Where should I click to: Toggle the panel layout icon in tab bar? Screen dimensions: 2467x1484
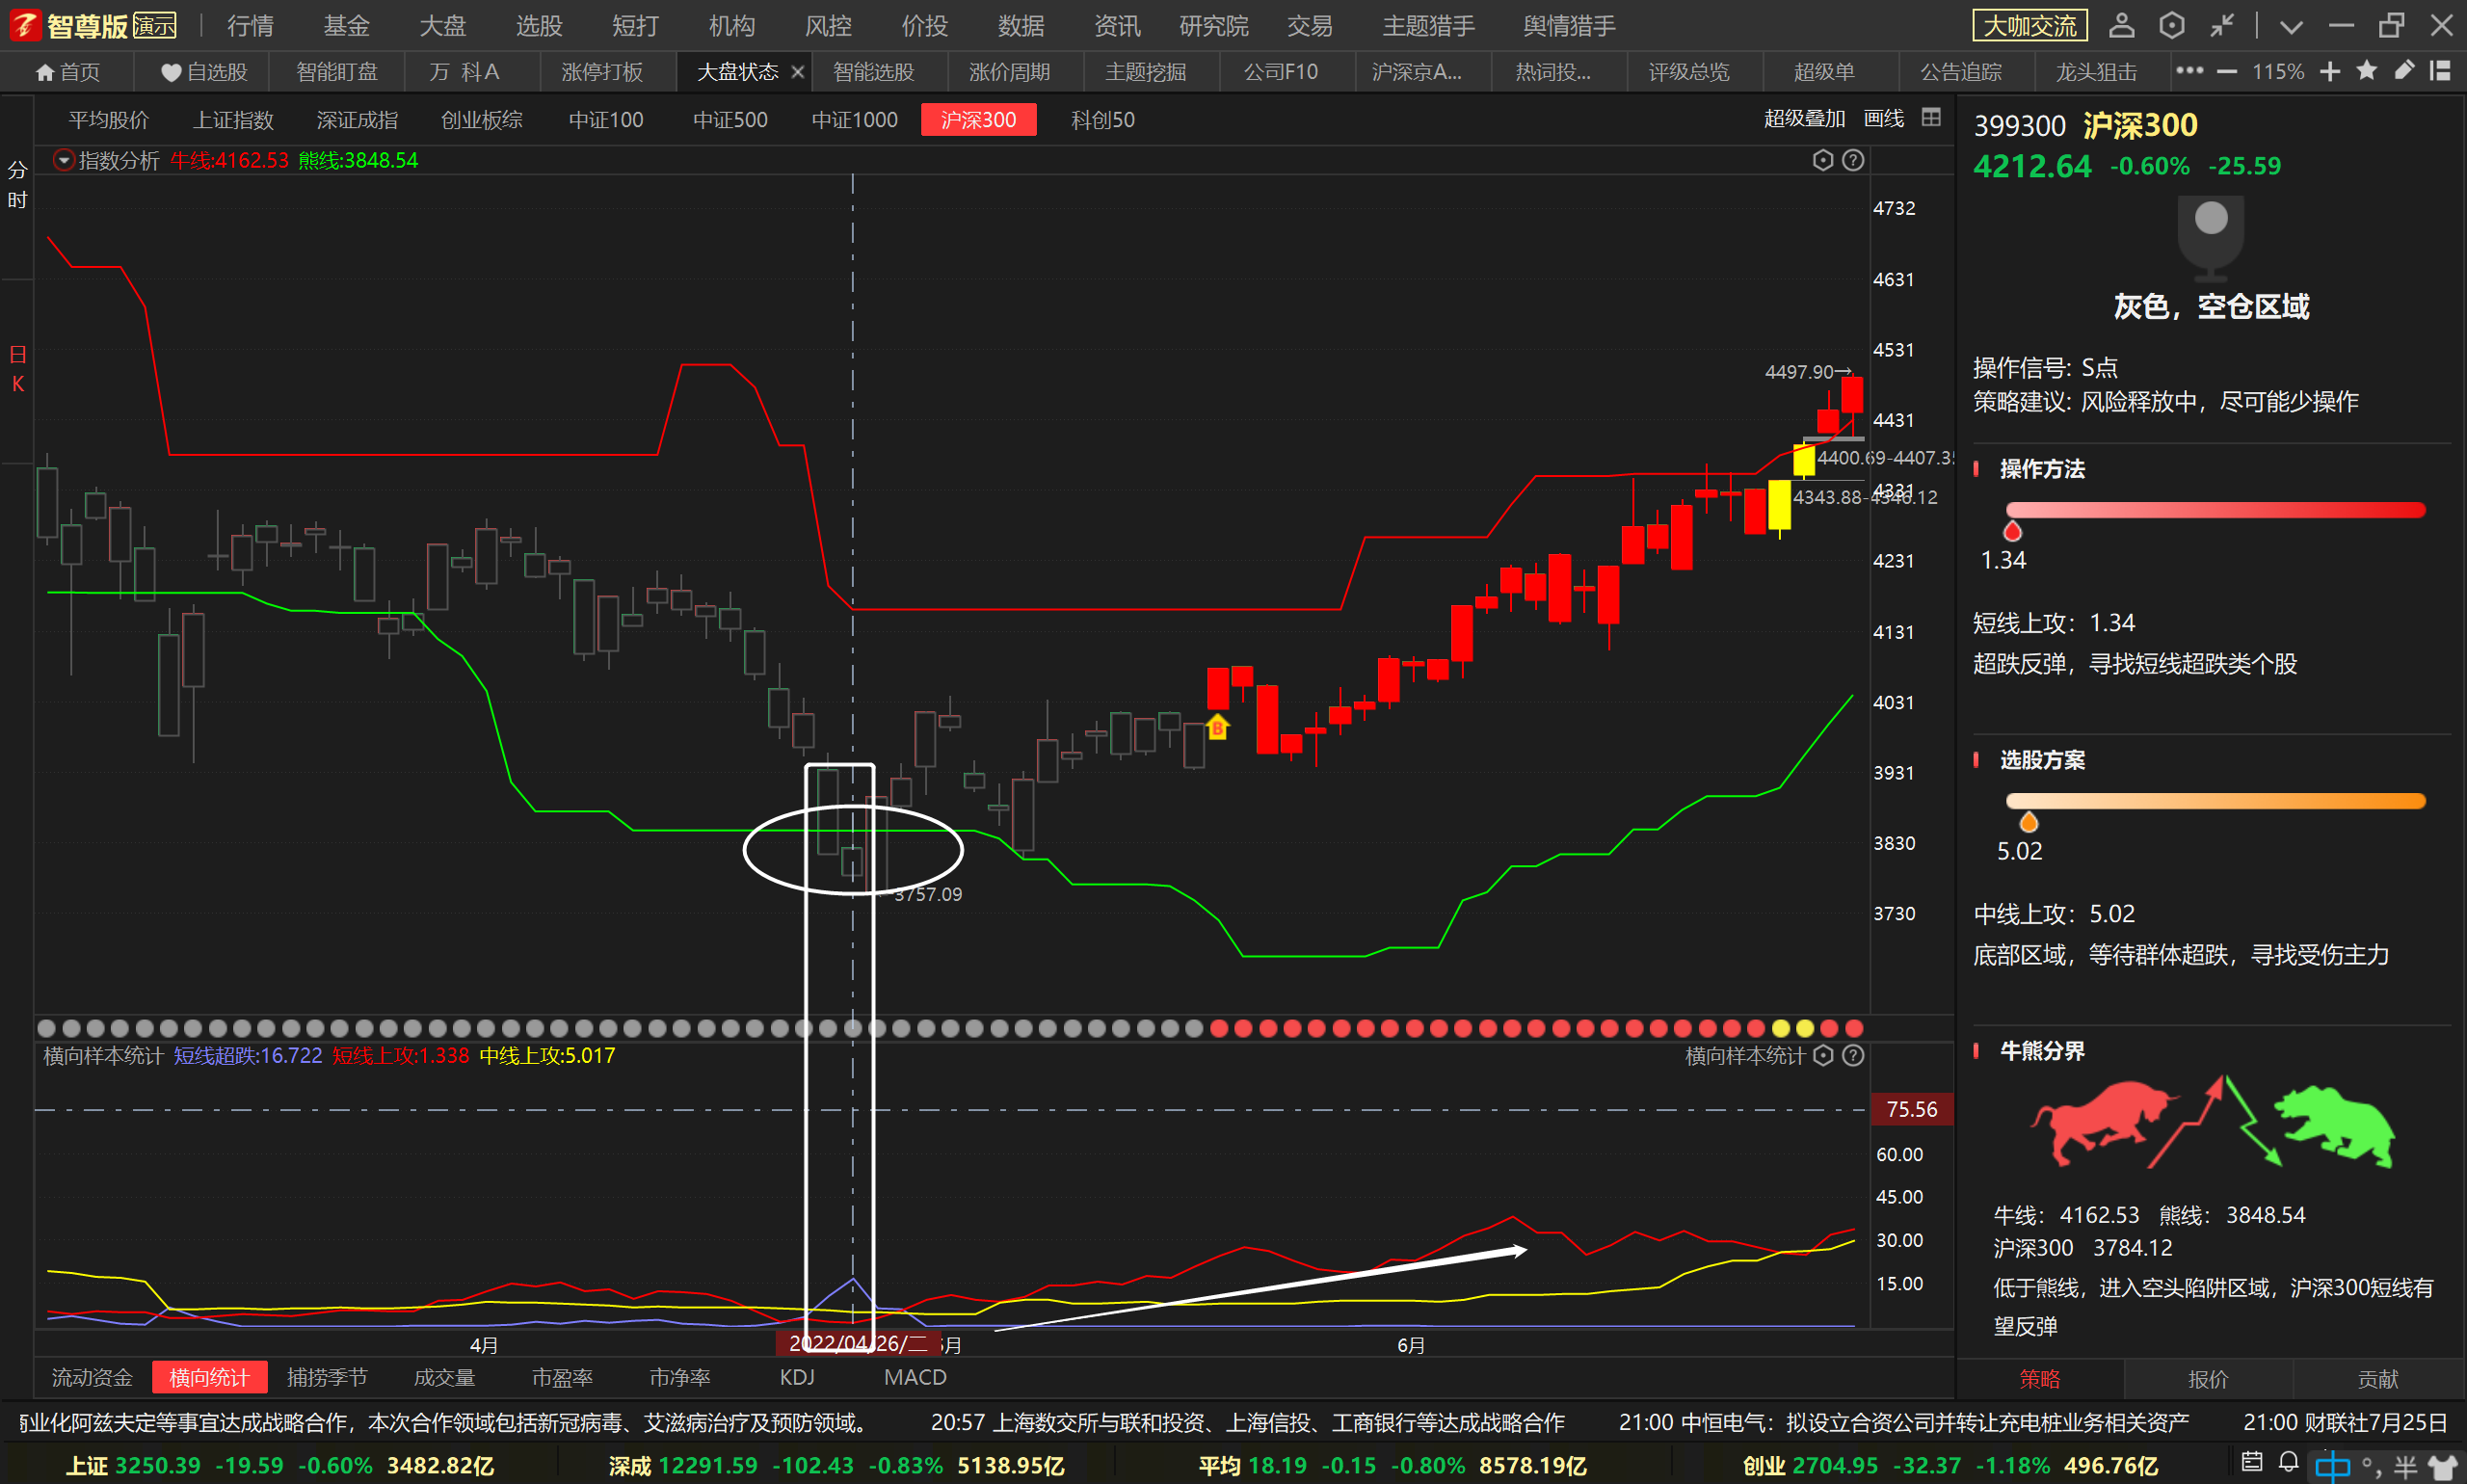(2440, 71)
